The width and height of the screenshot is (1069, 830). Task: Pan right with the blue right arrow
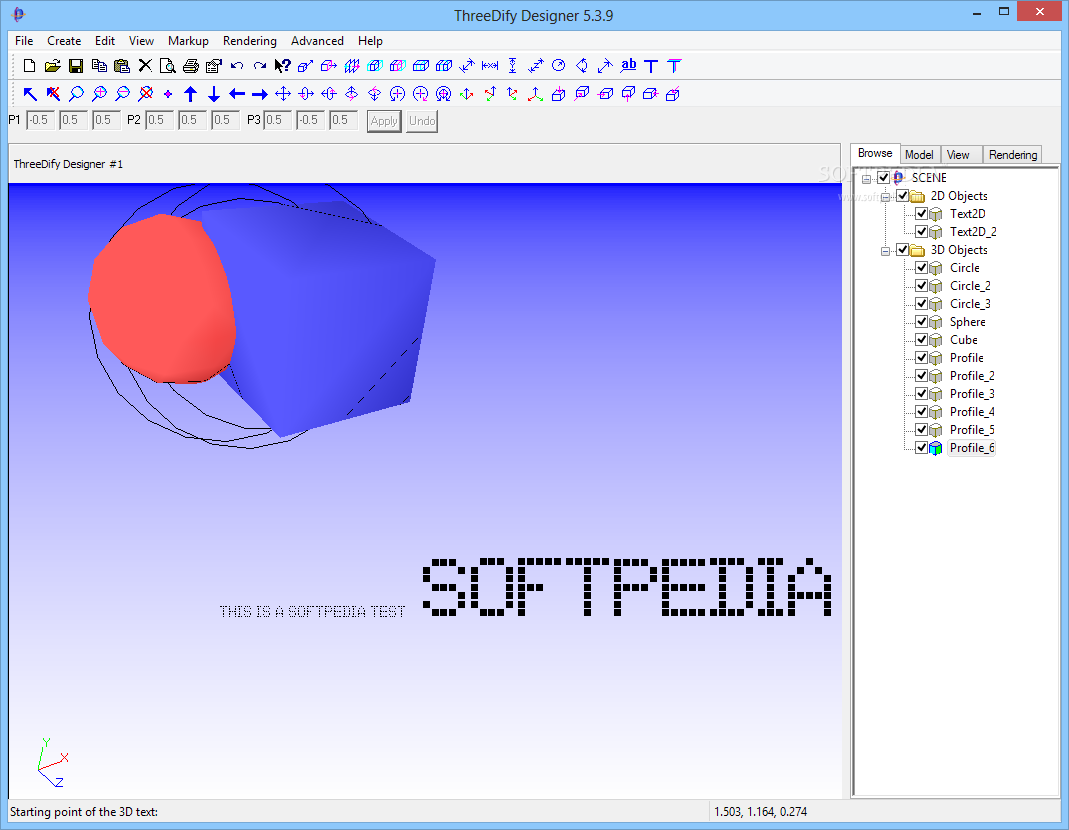pyautogui.click(x=260, y=94)
